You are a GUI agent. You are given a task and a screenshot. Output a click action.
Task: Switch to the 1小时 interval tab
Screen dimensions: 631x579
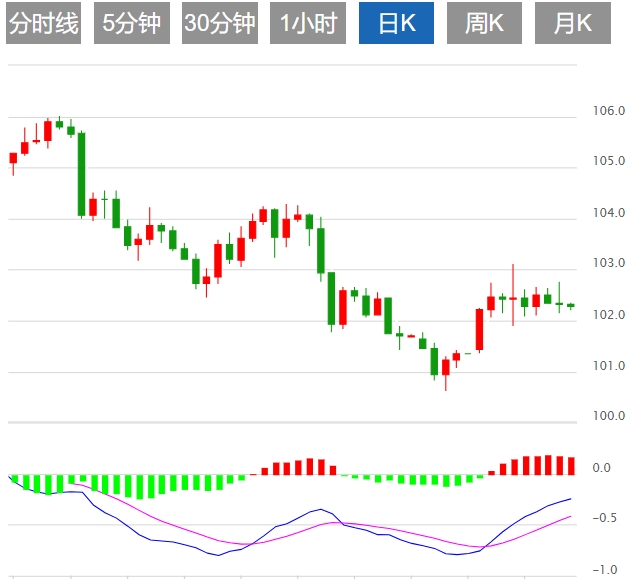coord(308,24)
